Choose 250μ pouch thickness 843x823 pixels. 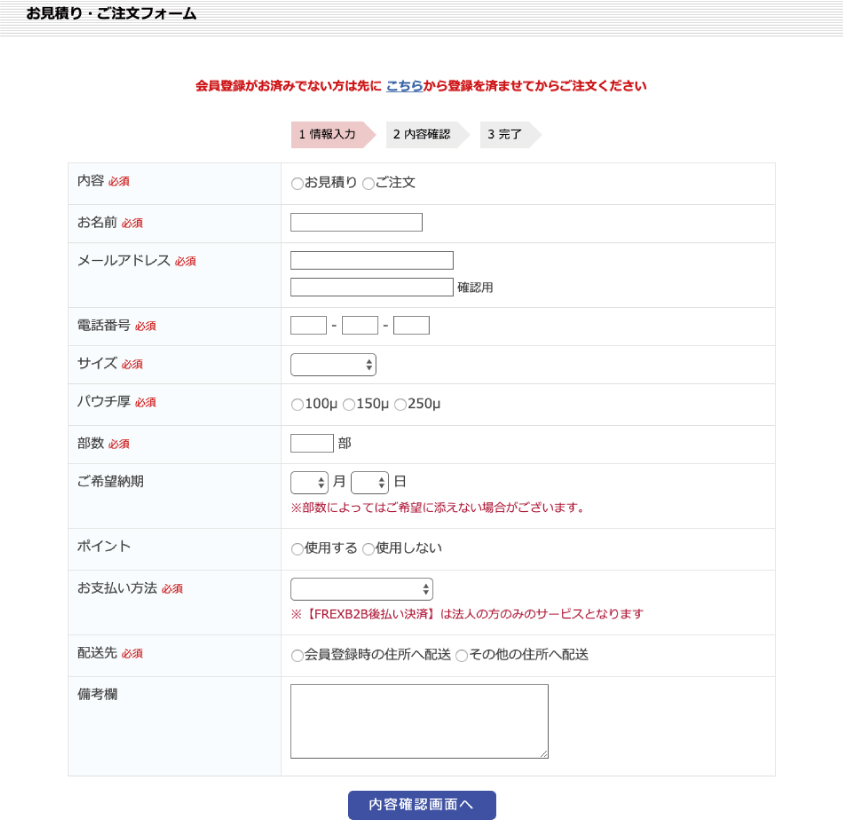coord(401,404)
